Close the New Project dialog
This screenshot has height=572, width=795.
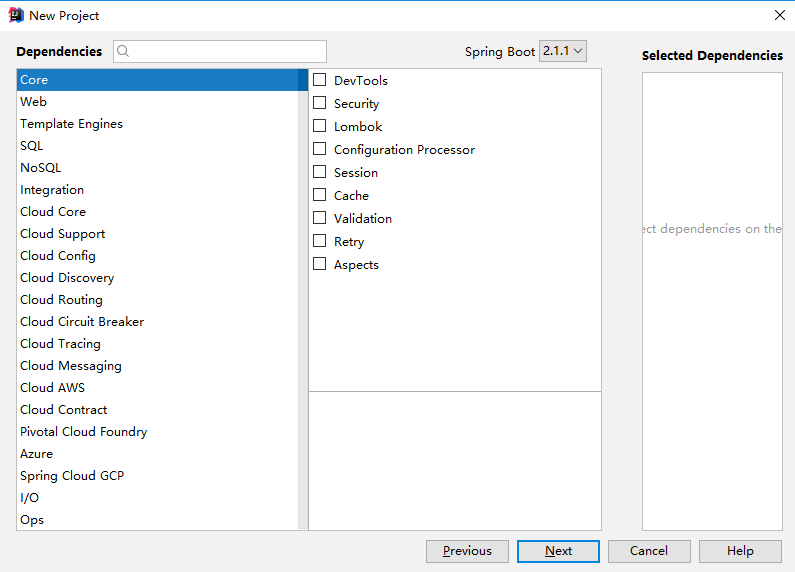click(780, 15)
